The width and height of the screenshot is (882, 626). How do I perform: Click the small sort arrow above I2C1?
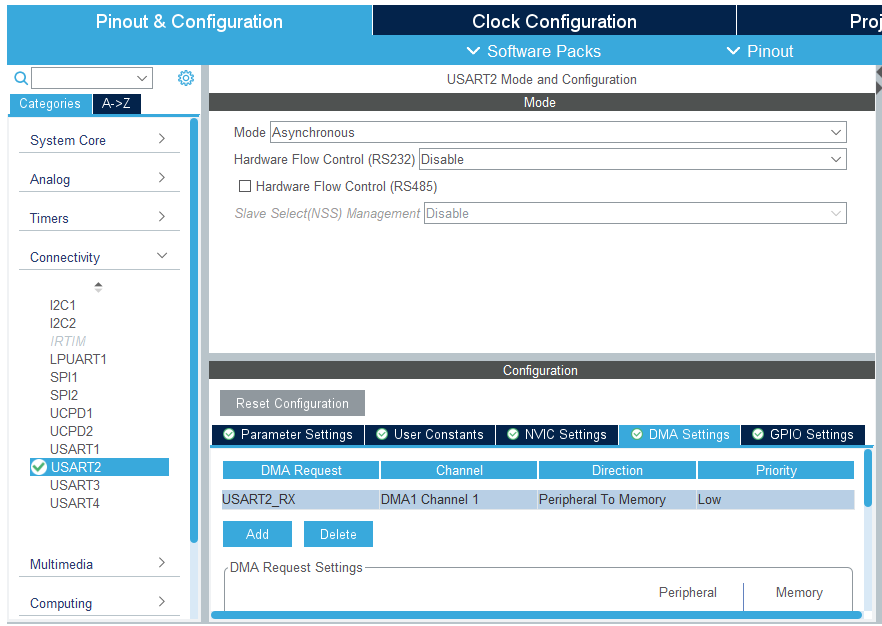coord(98,287)
